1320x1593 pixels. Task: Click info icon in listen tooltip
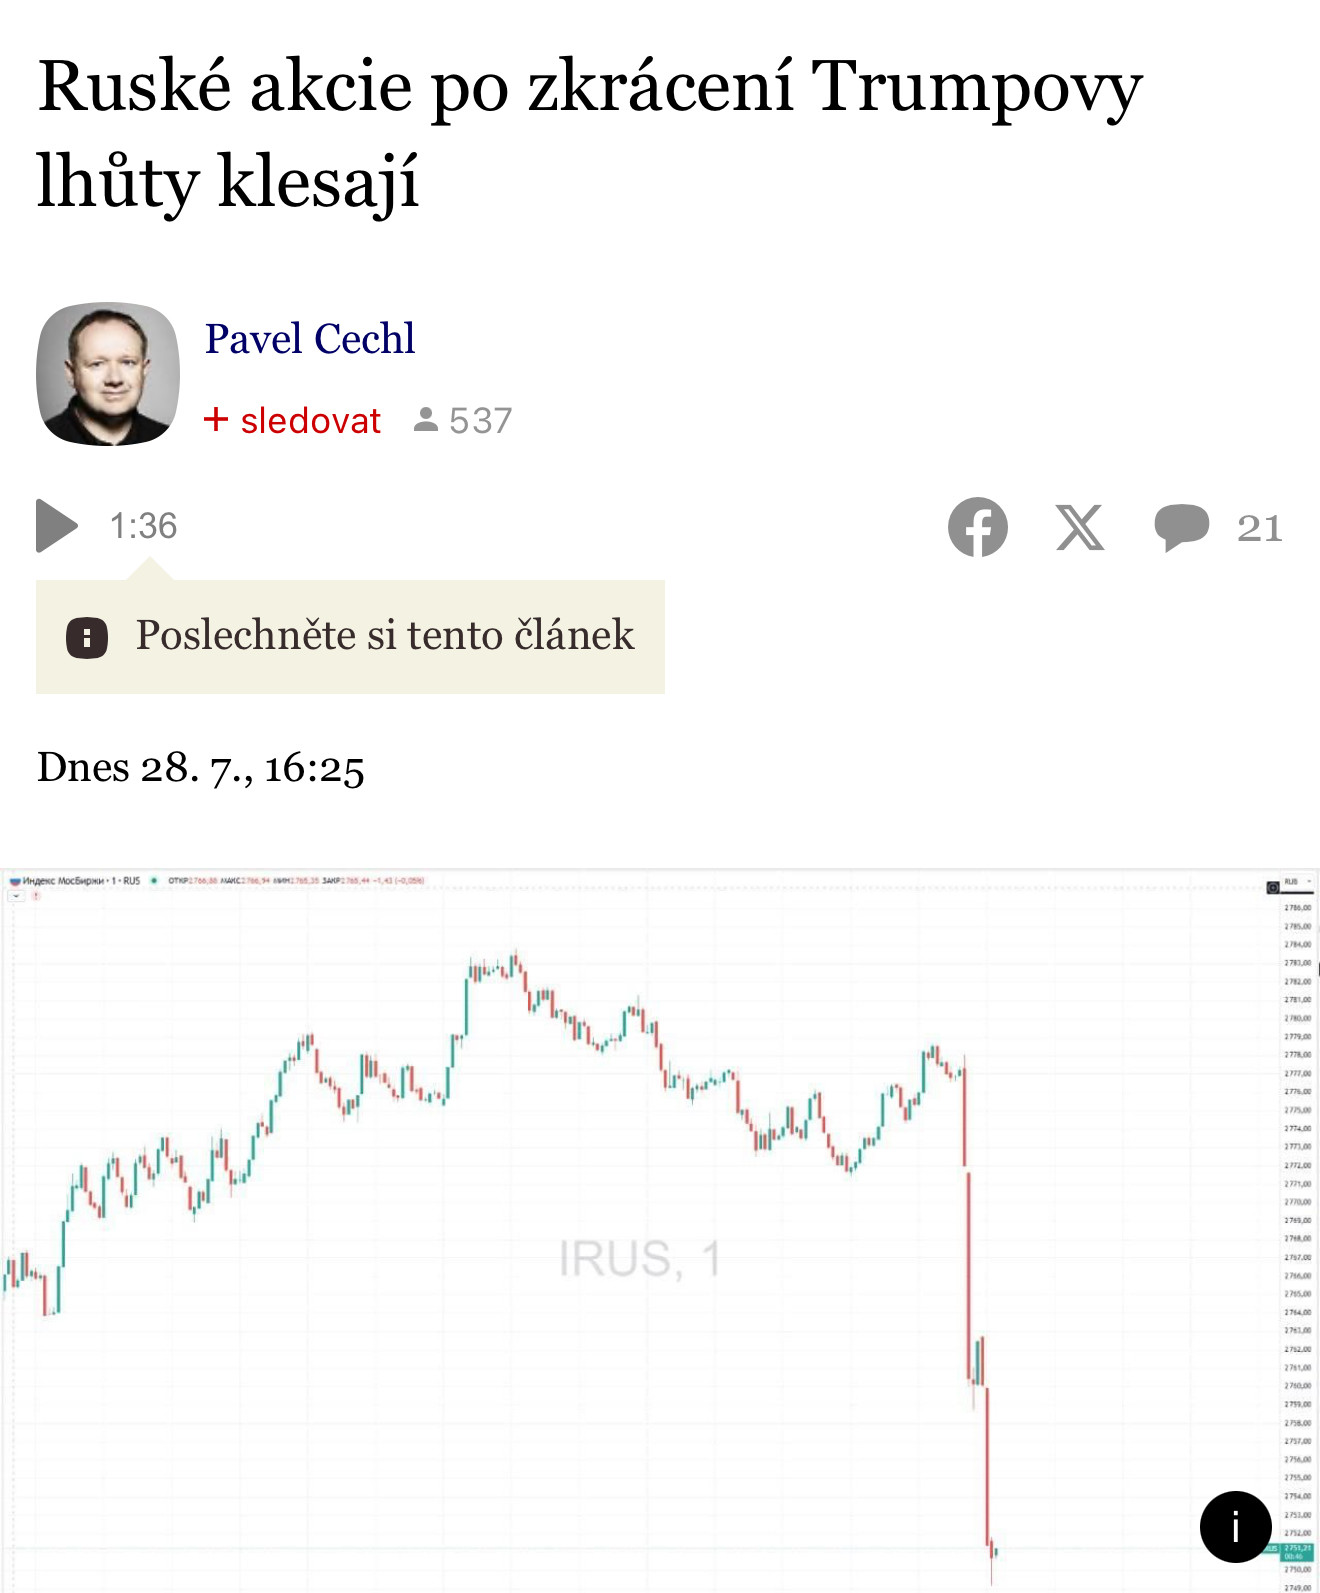pyautogui.click(x=87, y=637)
